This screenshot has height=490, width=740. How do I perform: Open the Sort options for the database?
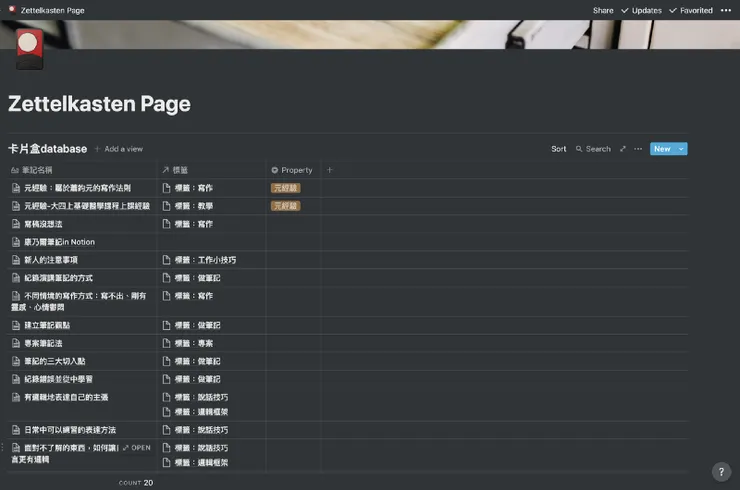pyautogui.click(x=559, y=149)
